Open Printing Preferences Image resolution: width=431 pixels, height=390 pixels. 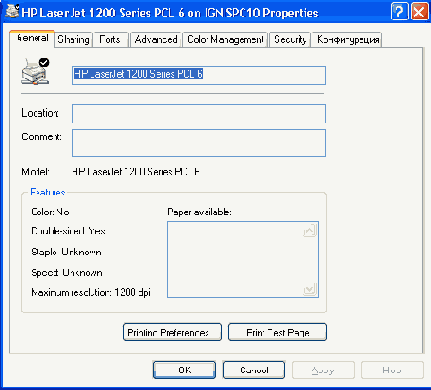[172, 332]
